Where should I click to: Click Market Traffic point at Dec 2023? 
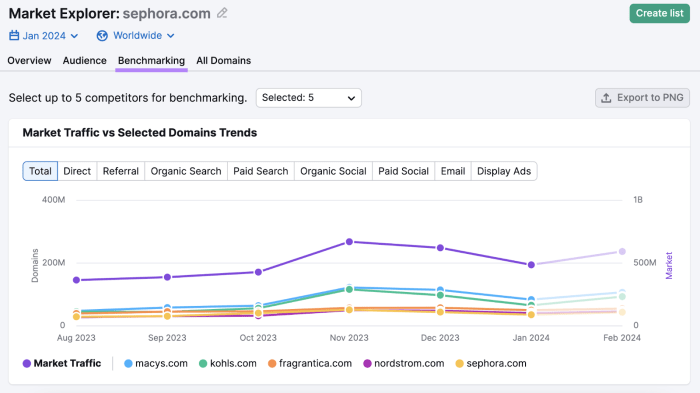coord(440,247)
